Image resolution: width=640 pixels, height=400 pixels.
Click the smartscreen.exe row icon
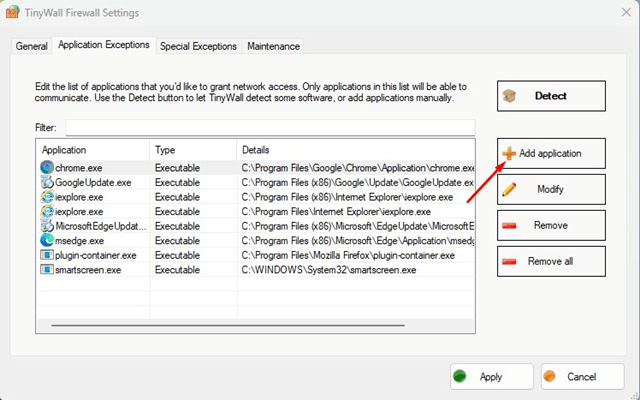47,269
